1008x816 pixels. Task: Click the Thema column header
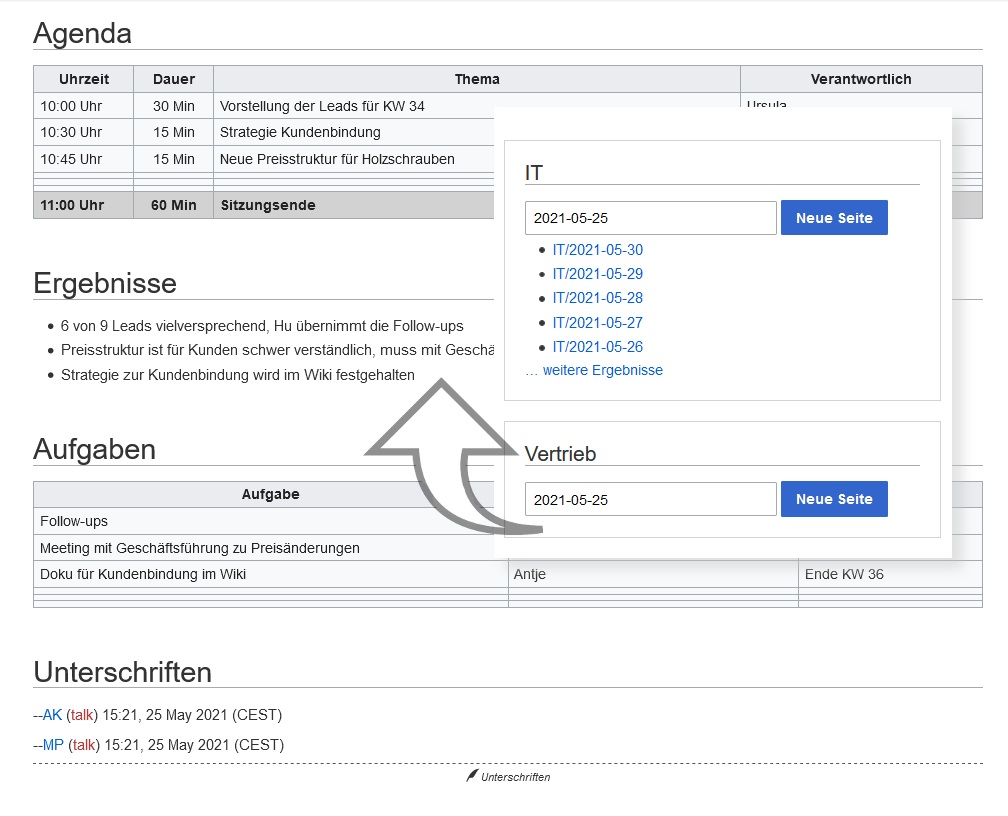click(477, 79)
